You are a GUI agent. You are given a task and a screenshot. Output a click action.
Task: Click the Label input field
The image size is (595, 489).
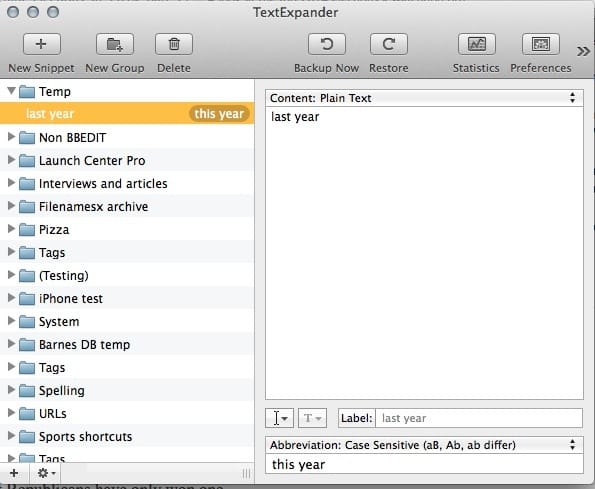[479, 418]
